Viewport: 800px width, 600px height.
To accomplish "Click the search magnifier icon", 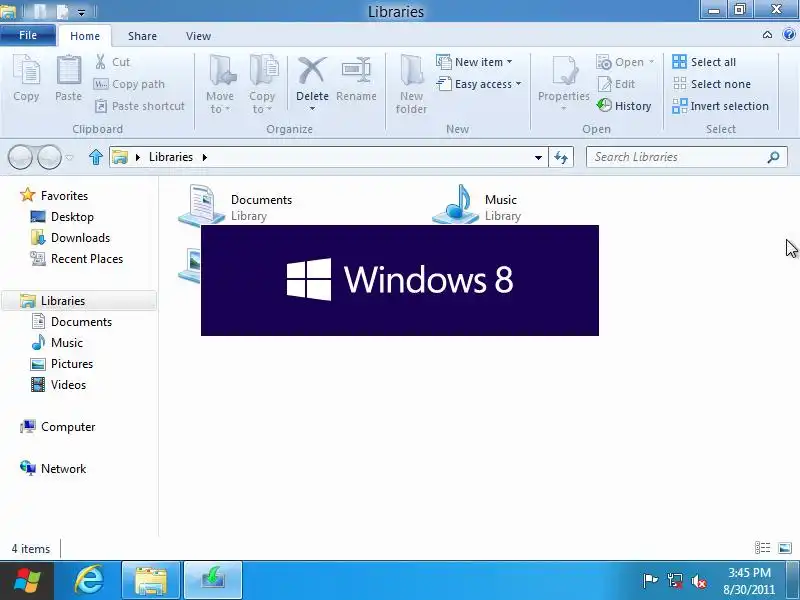I will (773, 157).
